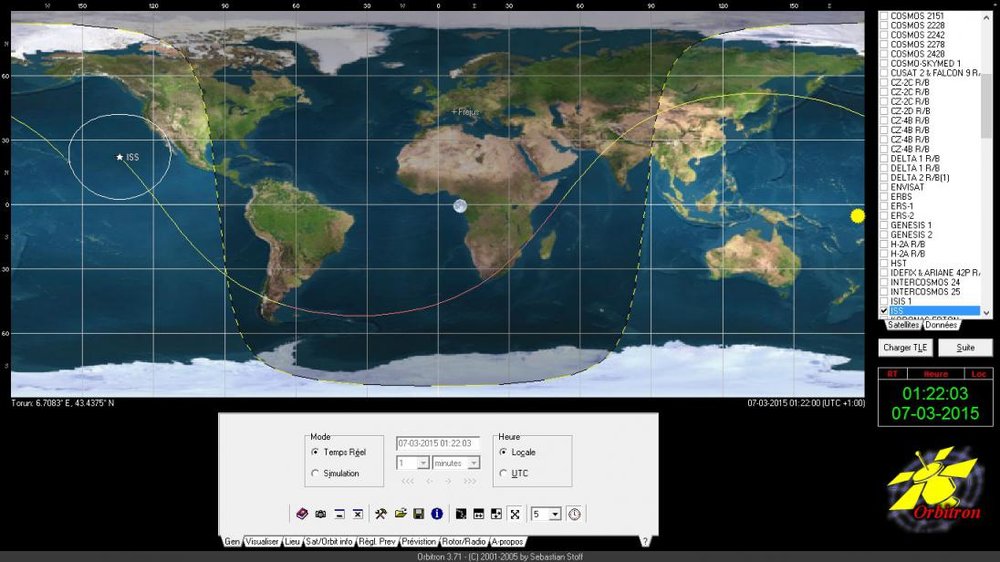Switch to the Visualiser tab

pyautogui.click(x=262, y=542)
